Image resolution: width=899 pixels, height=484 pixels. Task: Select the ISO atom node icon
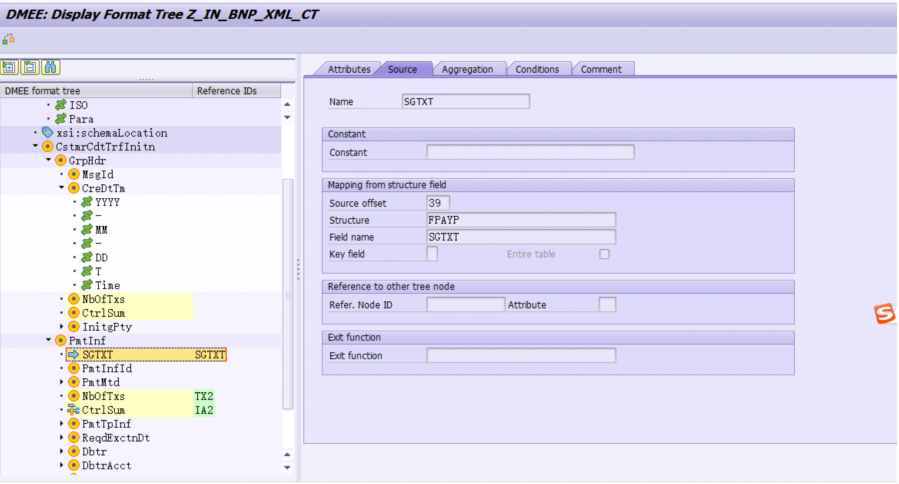pos(60,105)
